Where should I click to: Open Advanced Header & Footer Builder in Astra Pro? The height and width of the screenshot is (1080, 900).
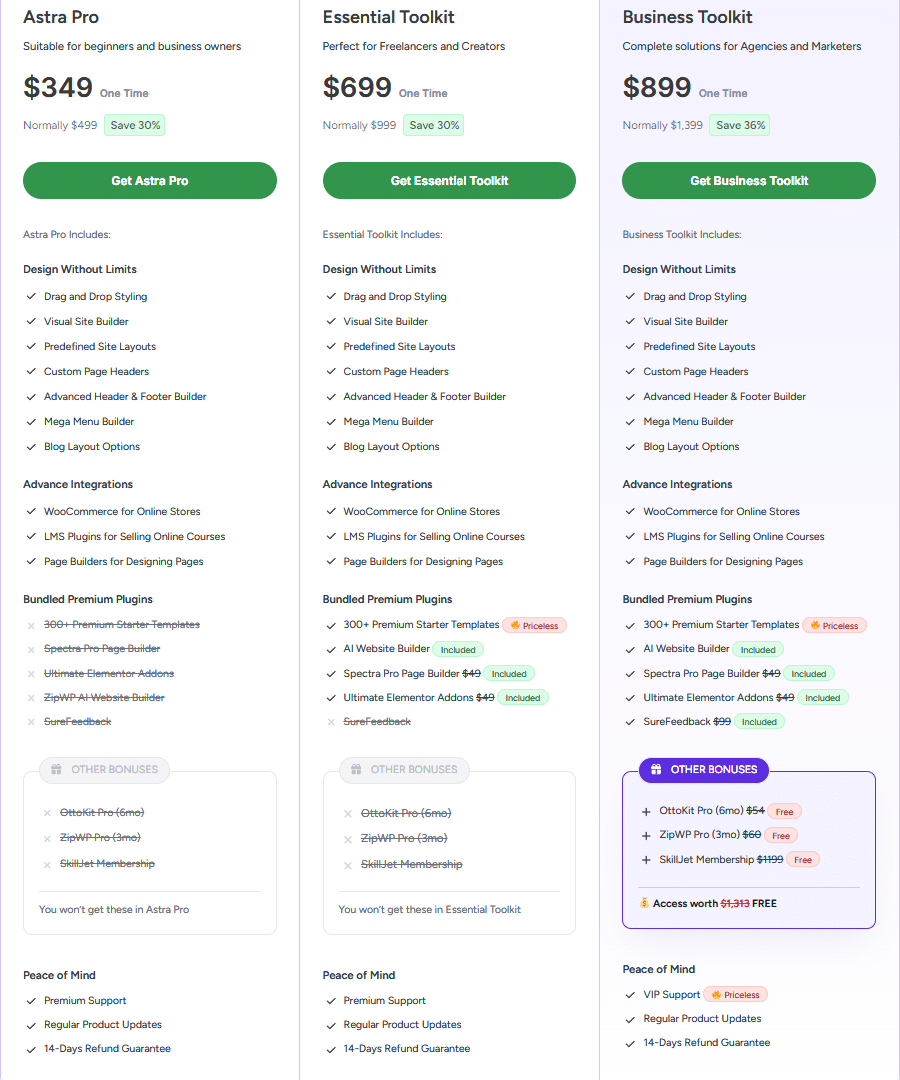point(125,397)
